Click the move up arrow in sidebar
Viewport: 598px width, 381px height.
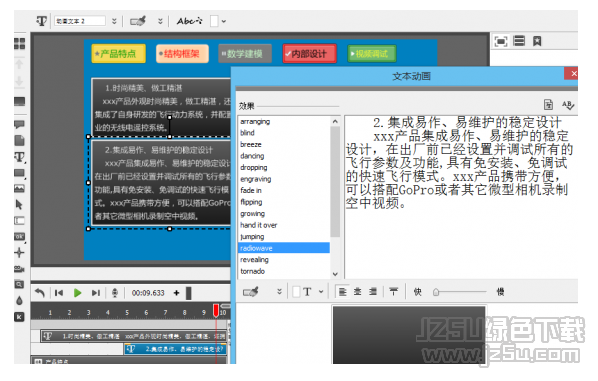click(19, 64)
